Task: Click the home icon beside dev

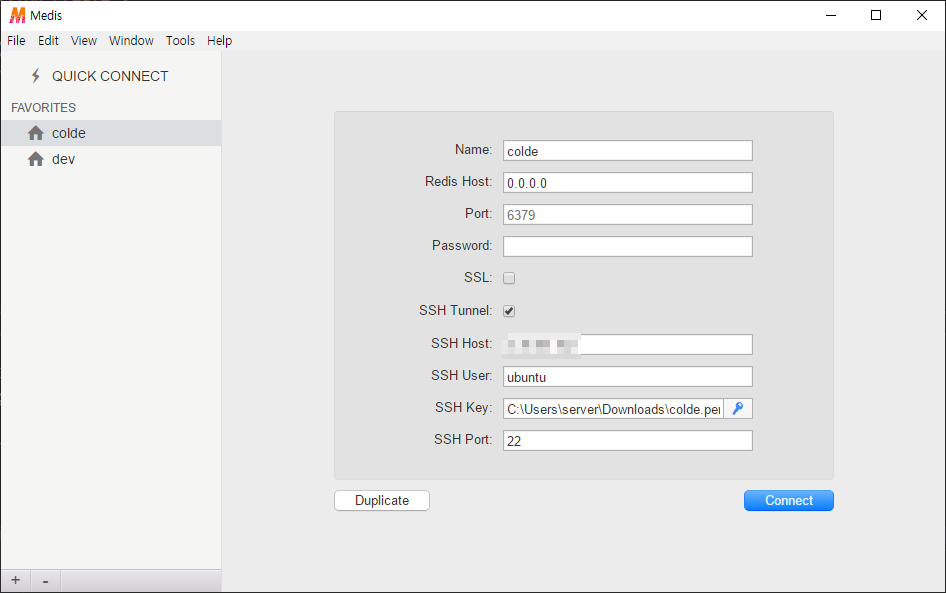Action: (x=36, y=159)
